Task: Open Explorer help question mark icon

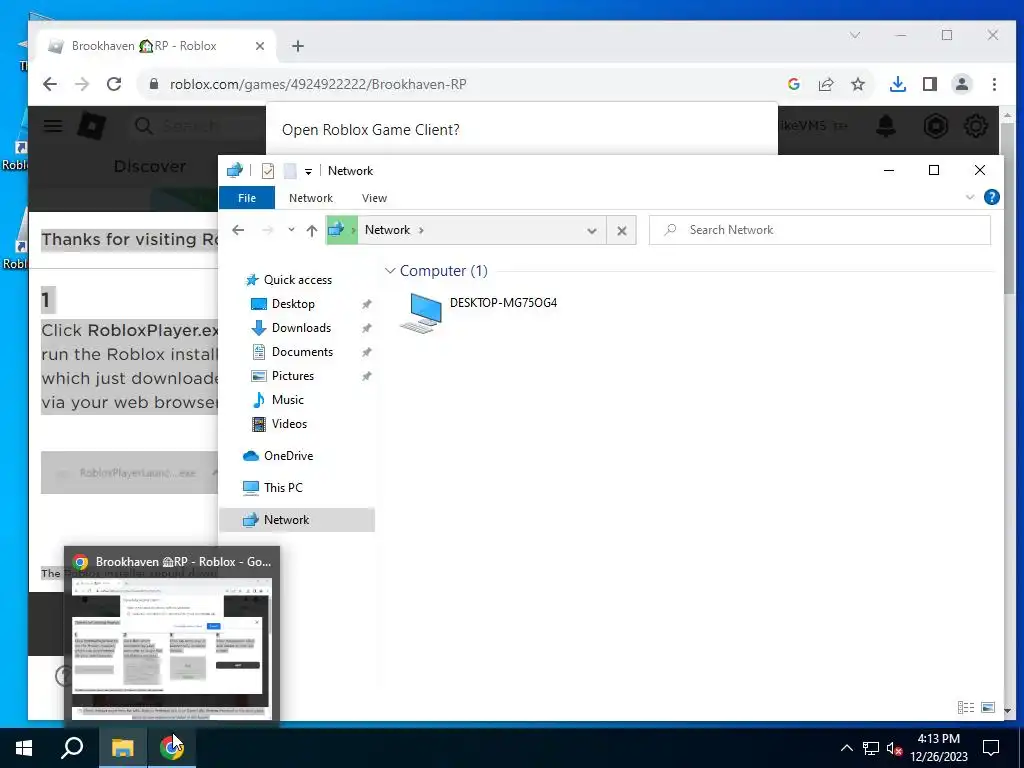Action: tap(991, 197)
